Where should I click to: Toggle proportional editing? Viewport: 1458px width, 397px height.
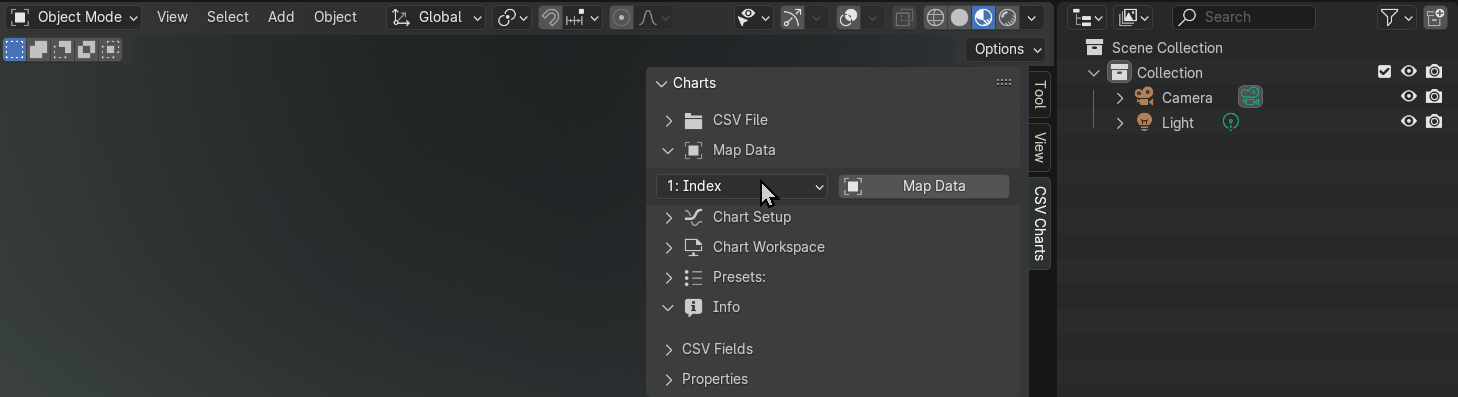pos(622,17)
